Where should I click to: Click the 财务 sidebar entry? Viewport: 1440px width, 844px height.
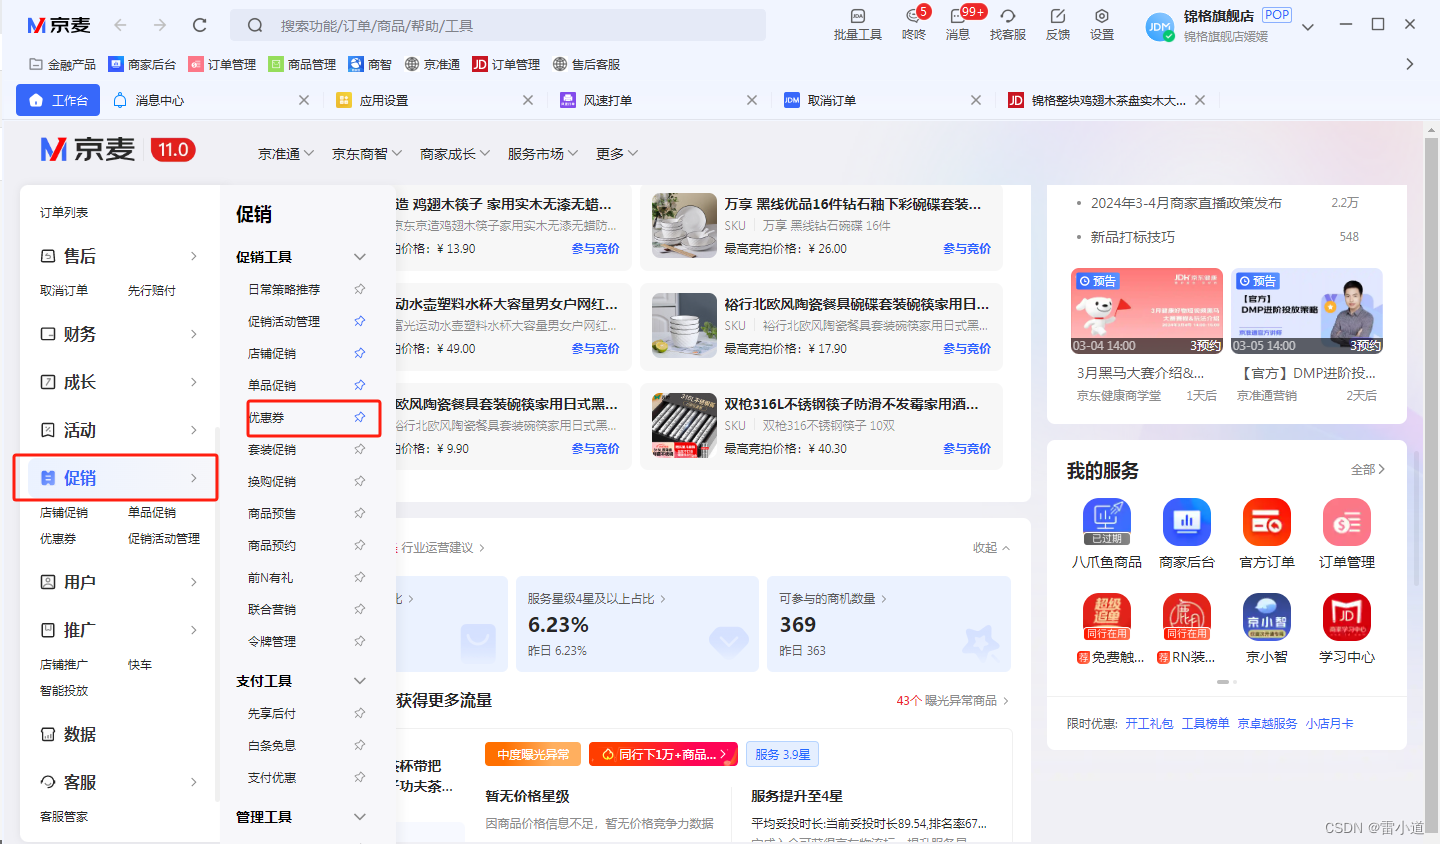pos(118,334)
